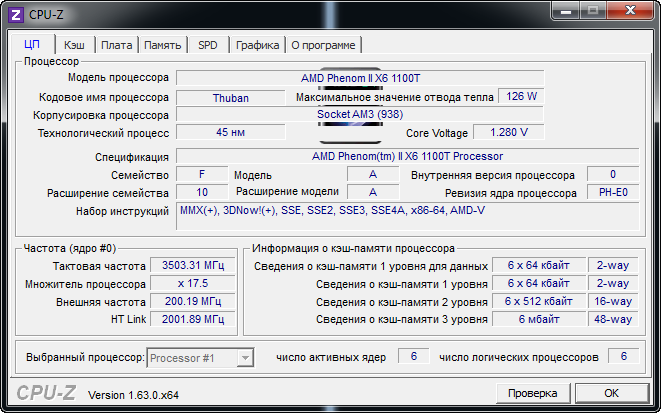The height and width of the screenshot is (413, 661).
Task: Click the 3503.31 МГц clock speed field
Action: 190,266
